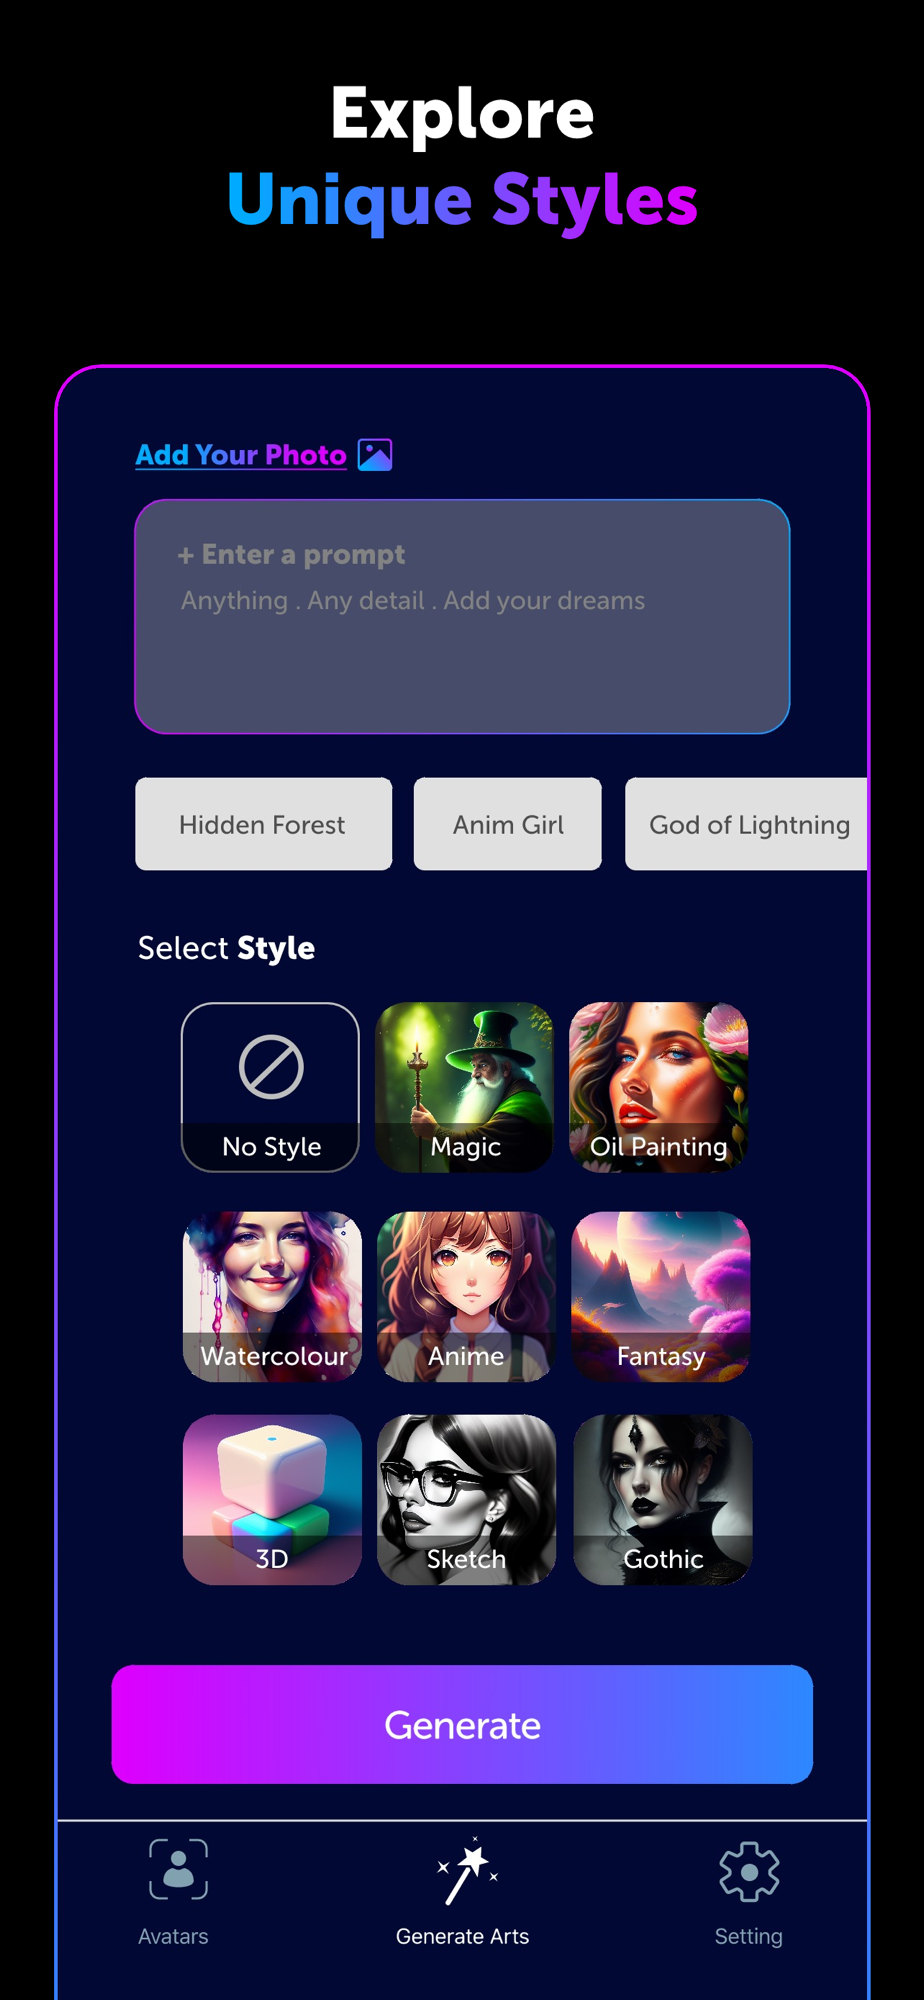Pick the 3D cube style
The height and width of the screenshot is (2000, 924).
pos(272,1499)
